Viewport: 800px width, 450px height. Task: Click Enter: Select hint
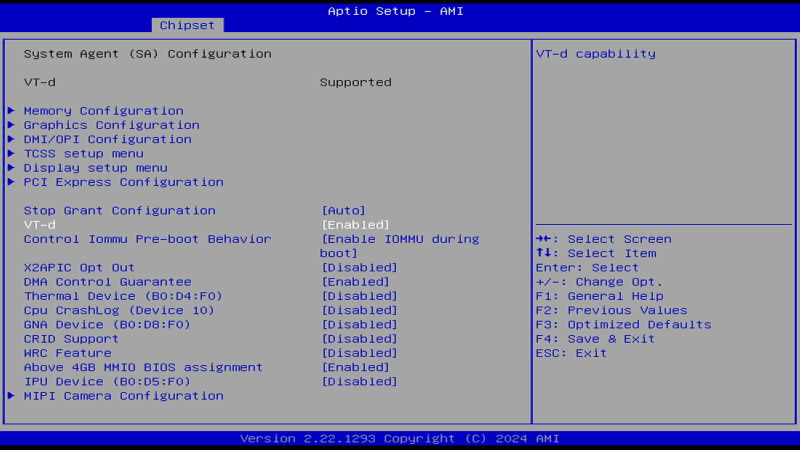pos(587,268)
